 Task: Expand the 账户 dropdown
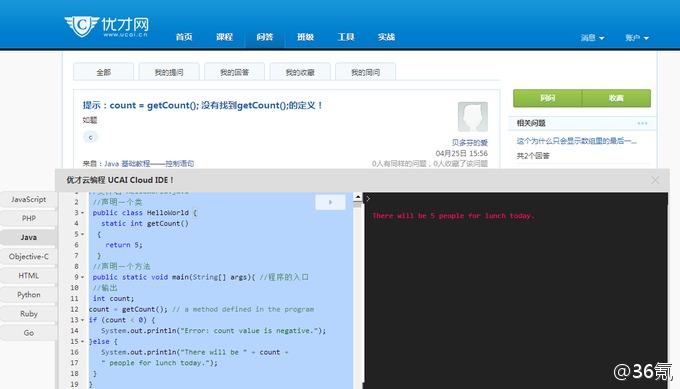pyautogui.click(x=637, y=38)
